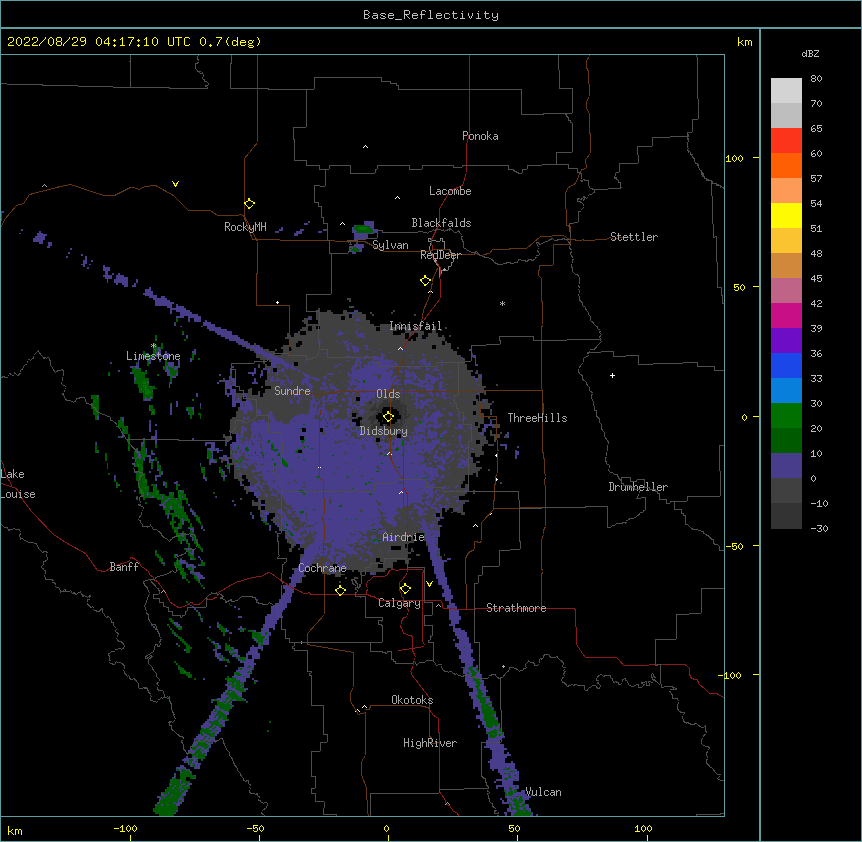The height and width of the screenshot is (842, 862).
Task: Select the Lacombe city label
Action: click(450, 191)
